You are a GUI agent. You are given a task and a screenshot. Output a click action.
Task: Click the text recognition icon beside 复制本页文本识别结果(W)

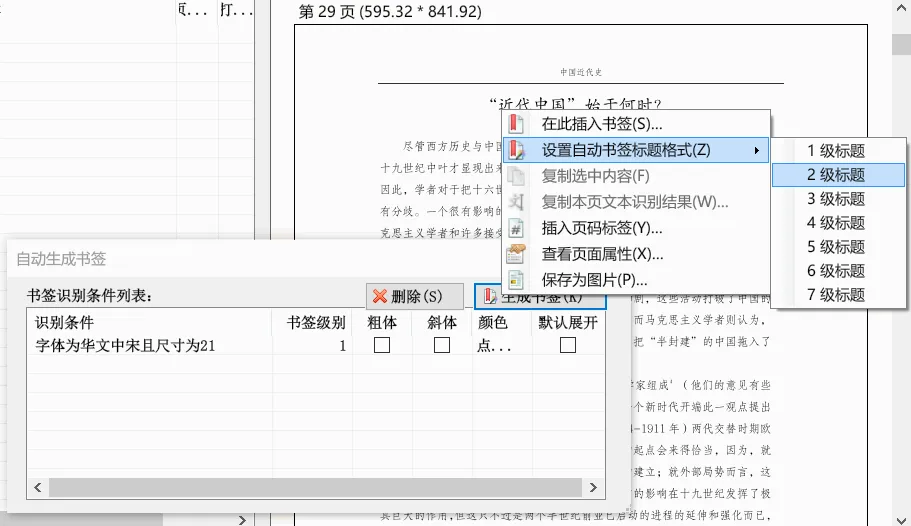[516, 202]
